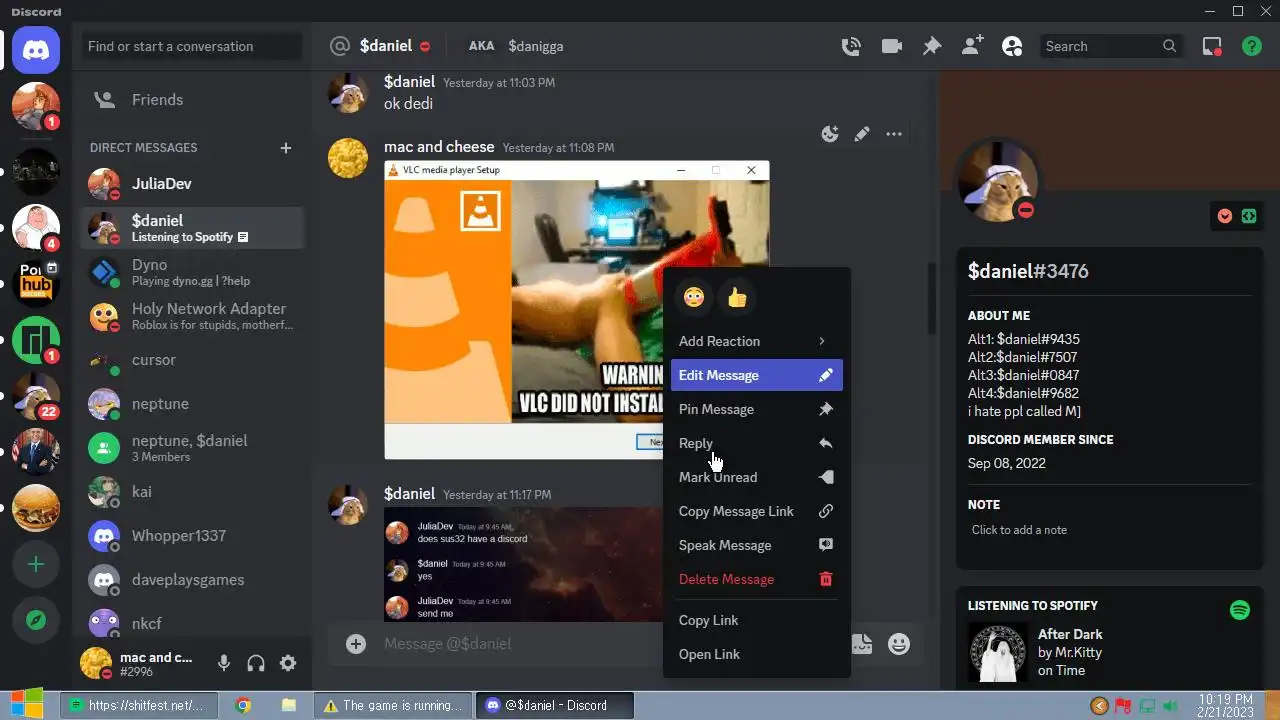Viewport: 1280px width, 720px height.
Task: Open the Peter Griffin server icon
Action: point(36,227)
